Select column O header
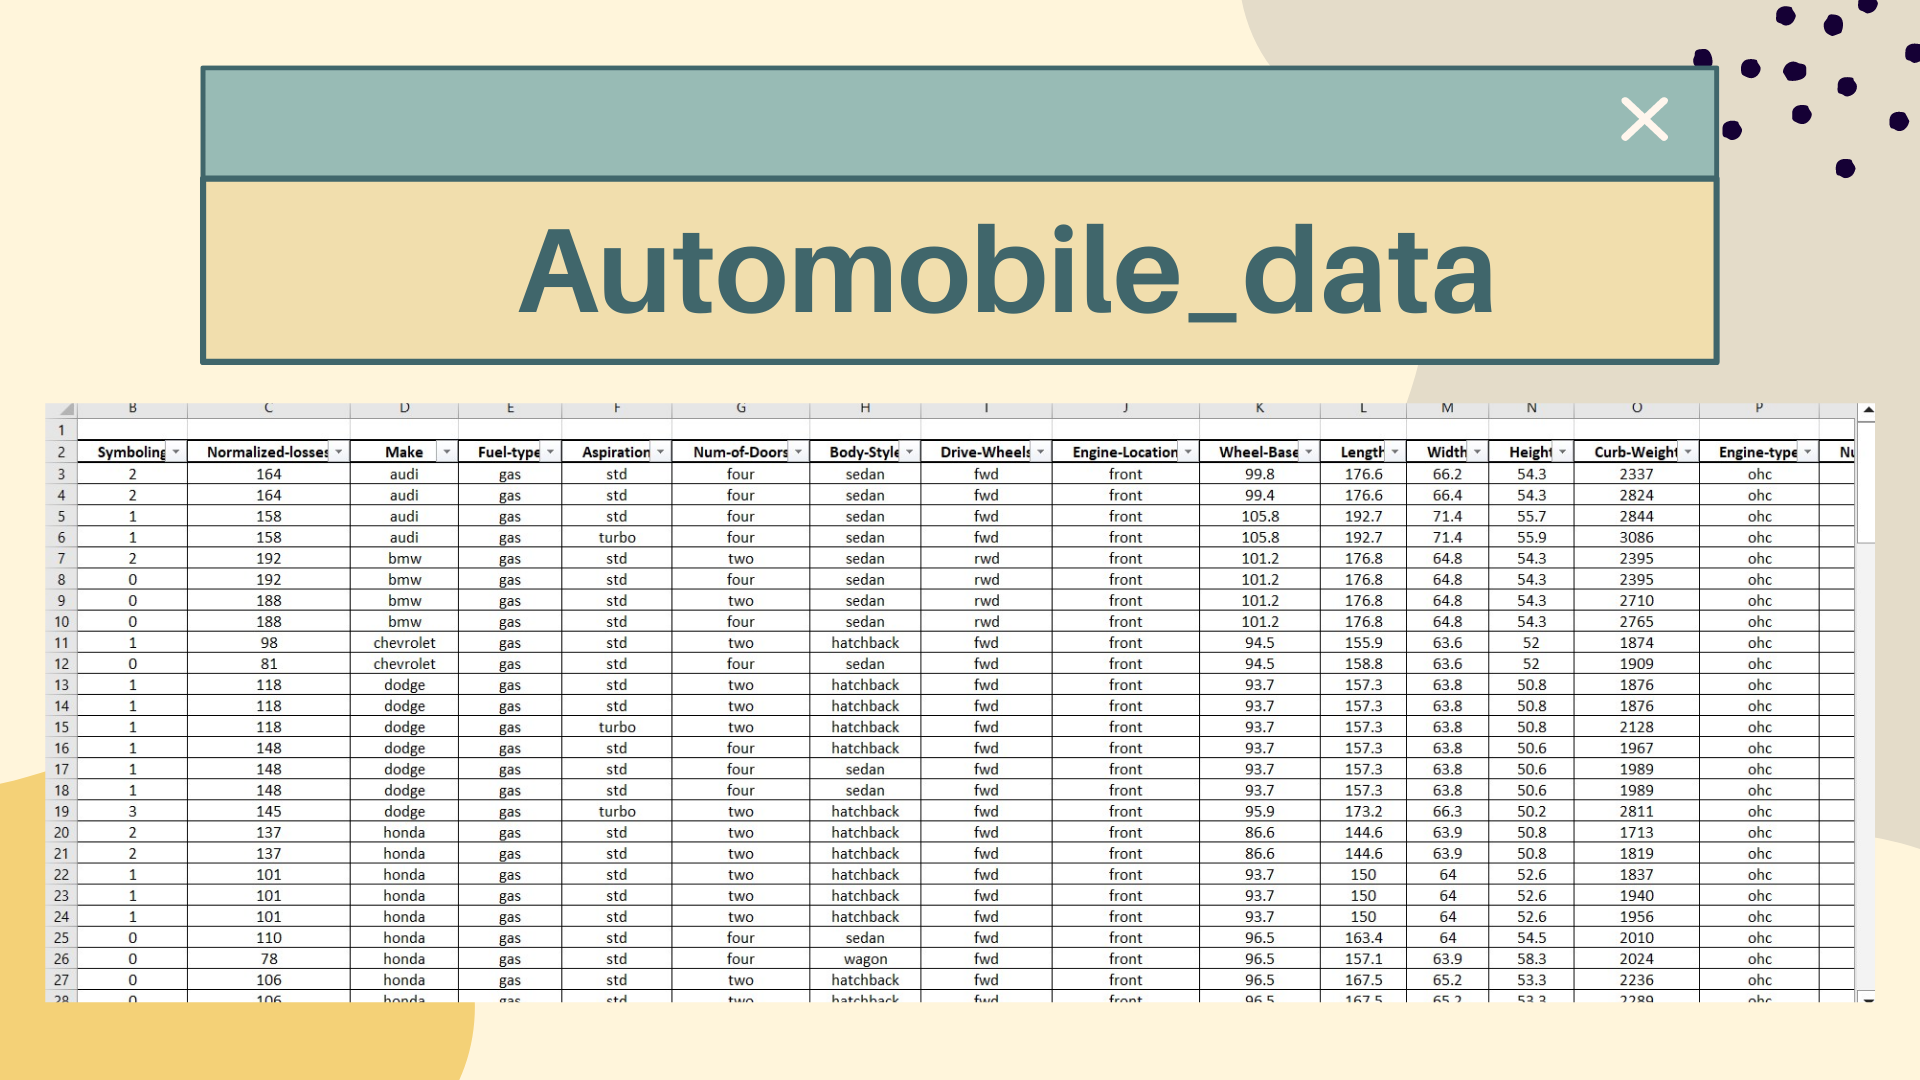The height and width of the screenshot is (1080, 1920). pyautogui.click(x=1637, y=409)
